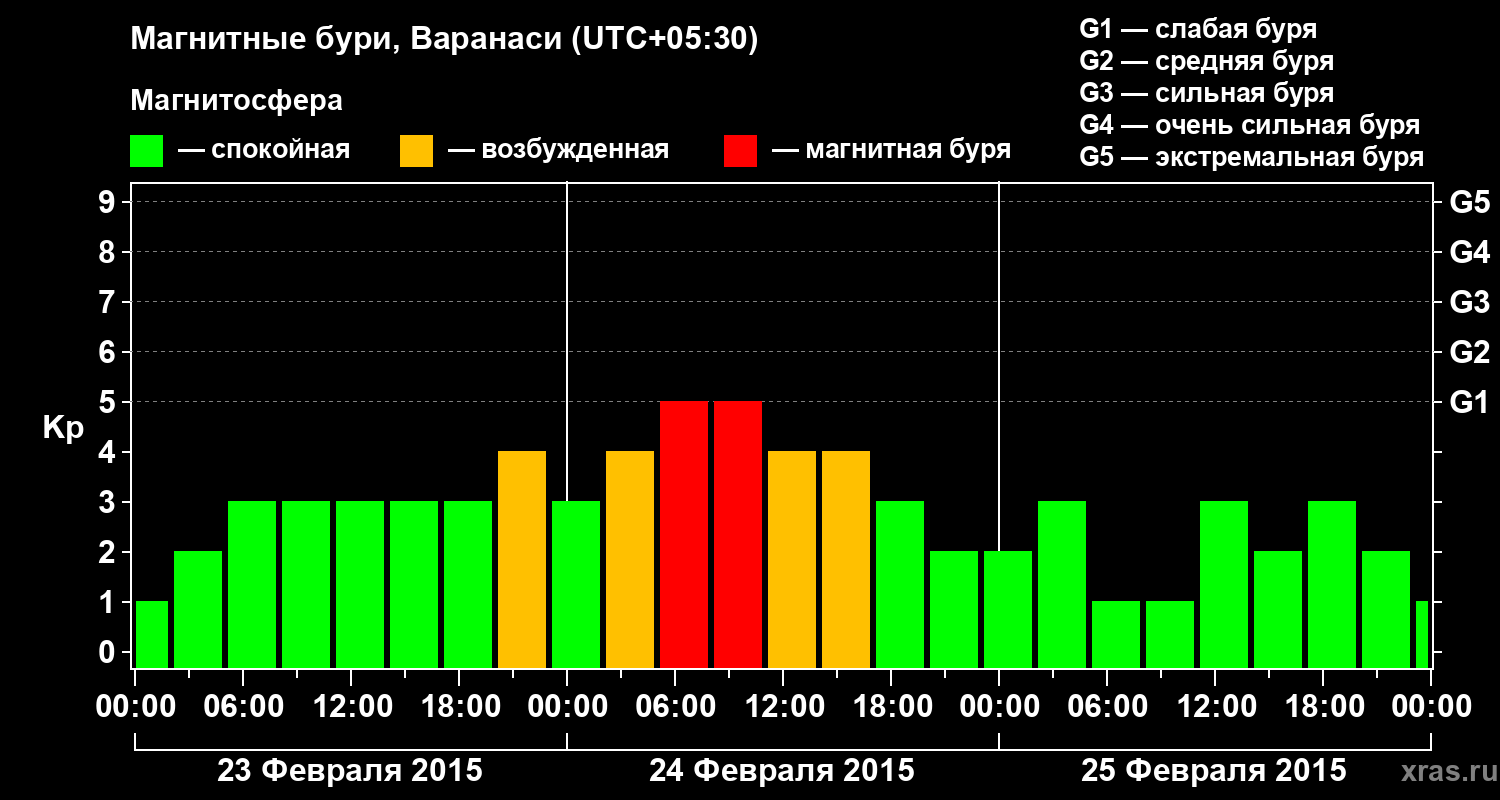Image resolution: width=1500 pixels, height=800 pixels.
Task: Click the 12:00 time label of 25 February
Action: (x=1216, y=706)
